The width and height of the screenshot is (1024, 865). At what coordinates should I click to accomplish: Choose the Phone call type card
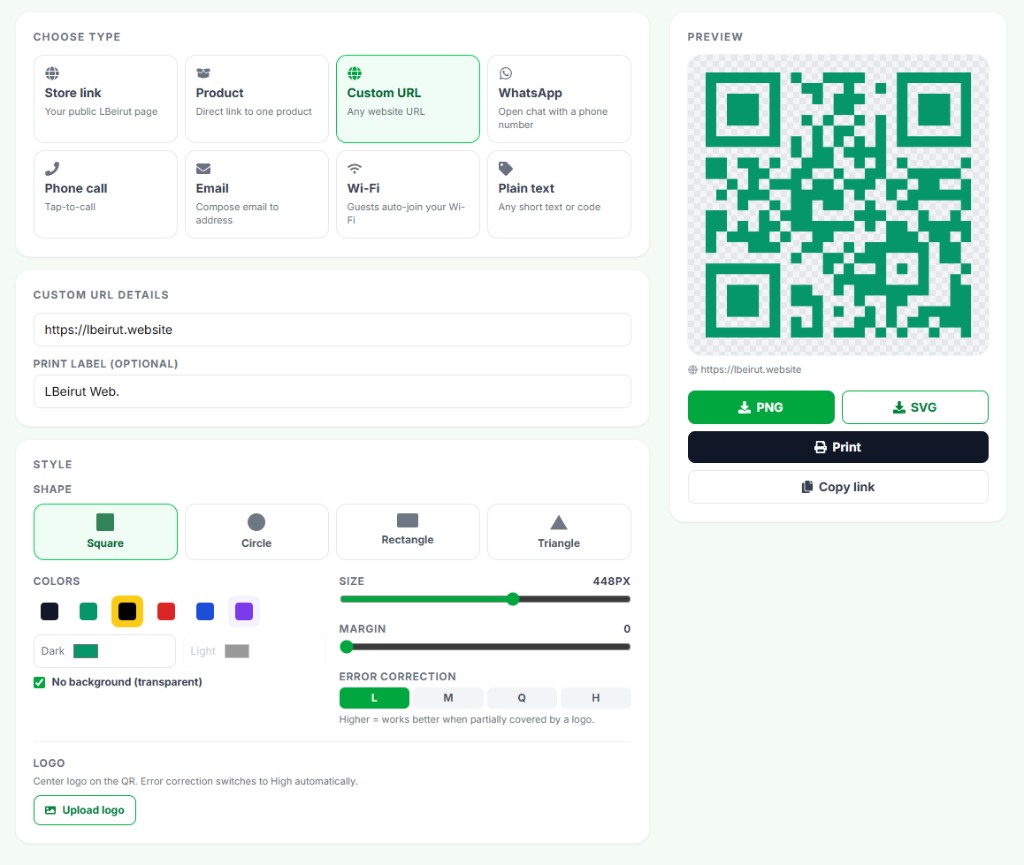(105, 195)
